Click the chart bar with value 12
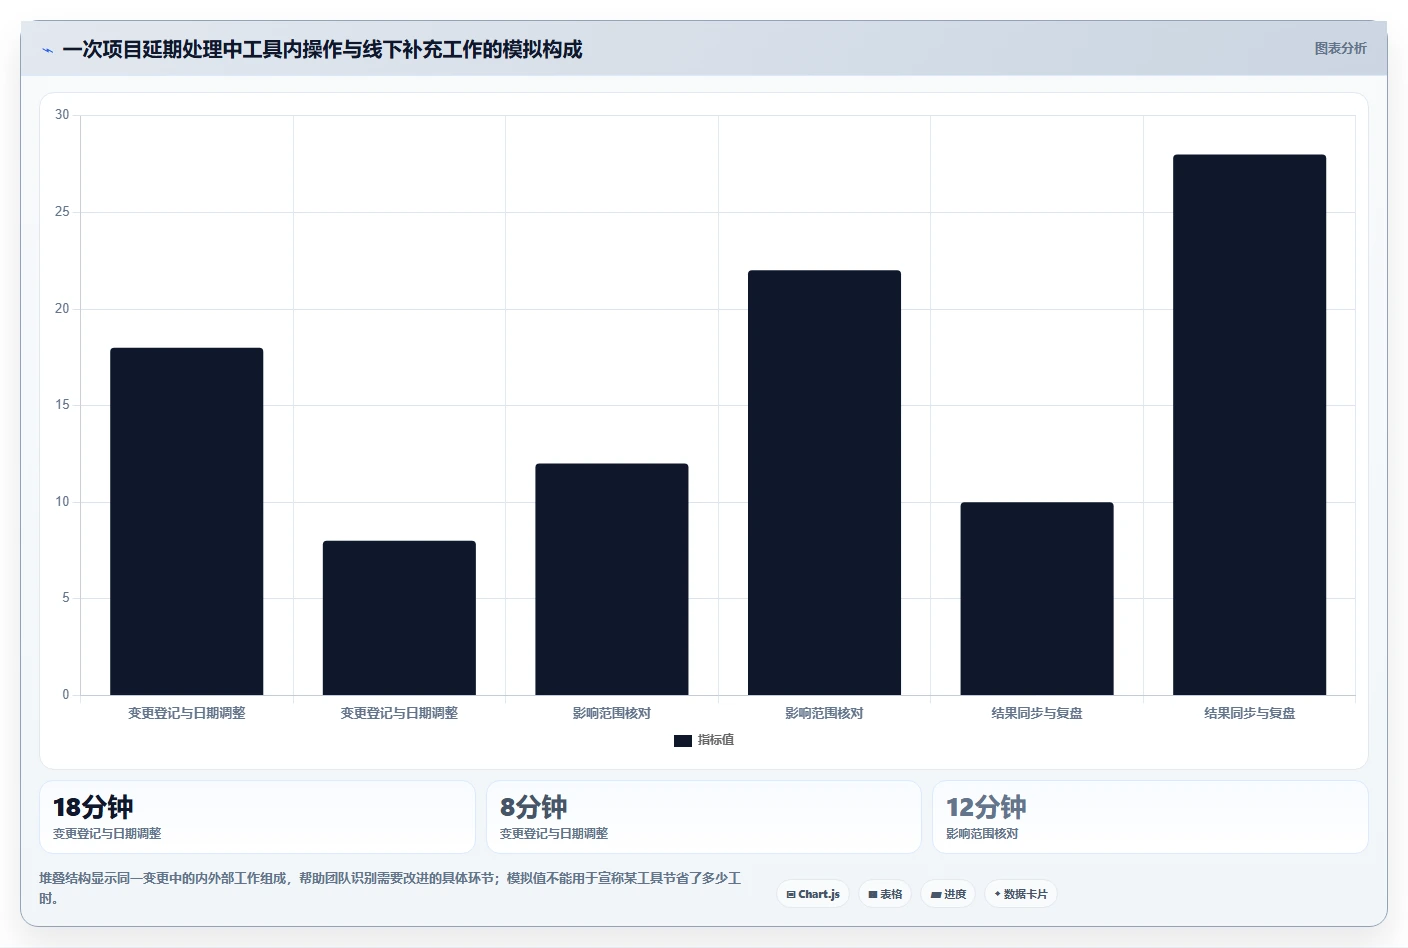This screenshot has width=1408, height=948. [611, 579]
